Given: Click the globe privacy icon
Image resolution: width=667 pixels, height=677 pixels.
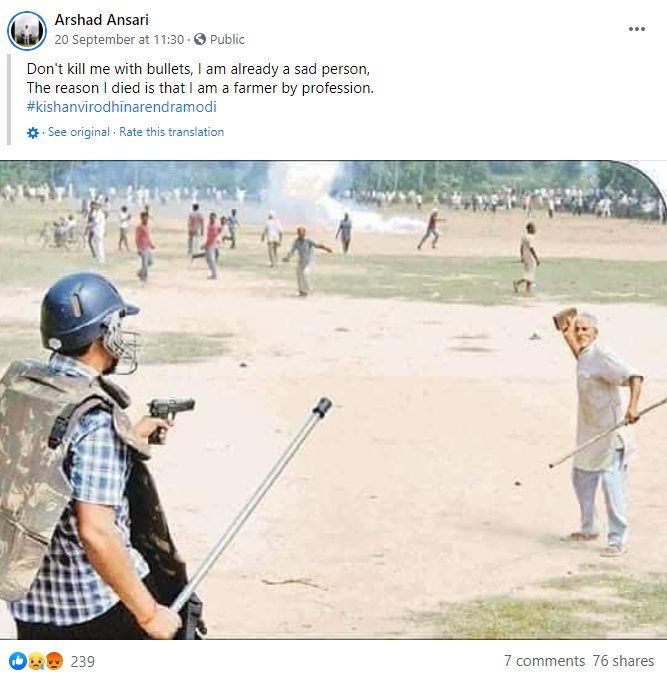Looking at the screenshot, I should click(199, 39).
